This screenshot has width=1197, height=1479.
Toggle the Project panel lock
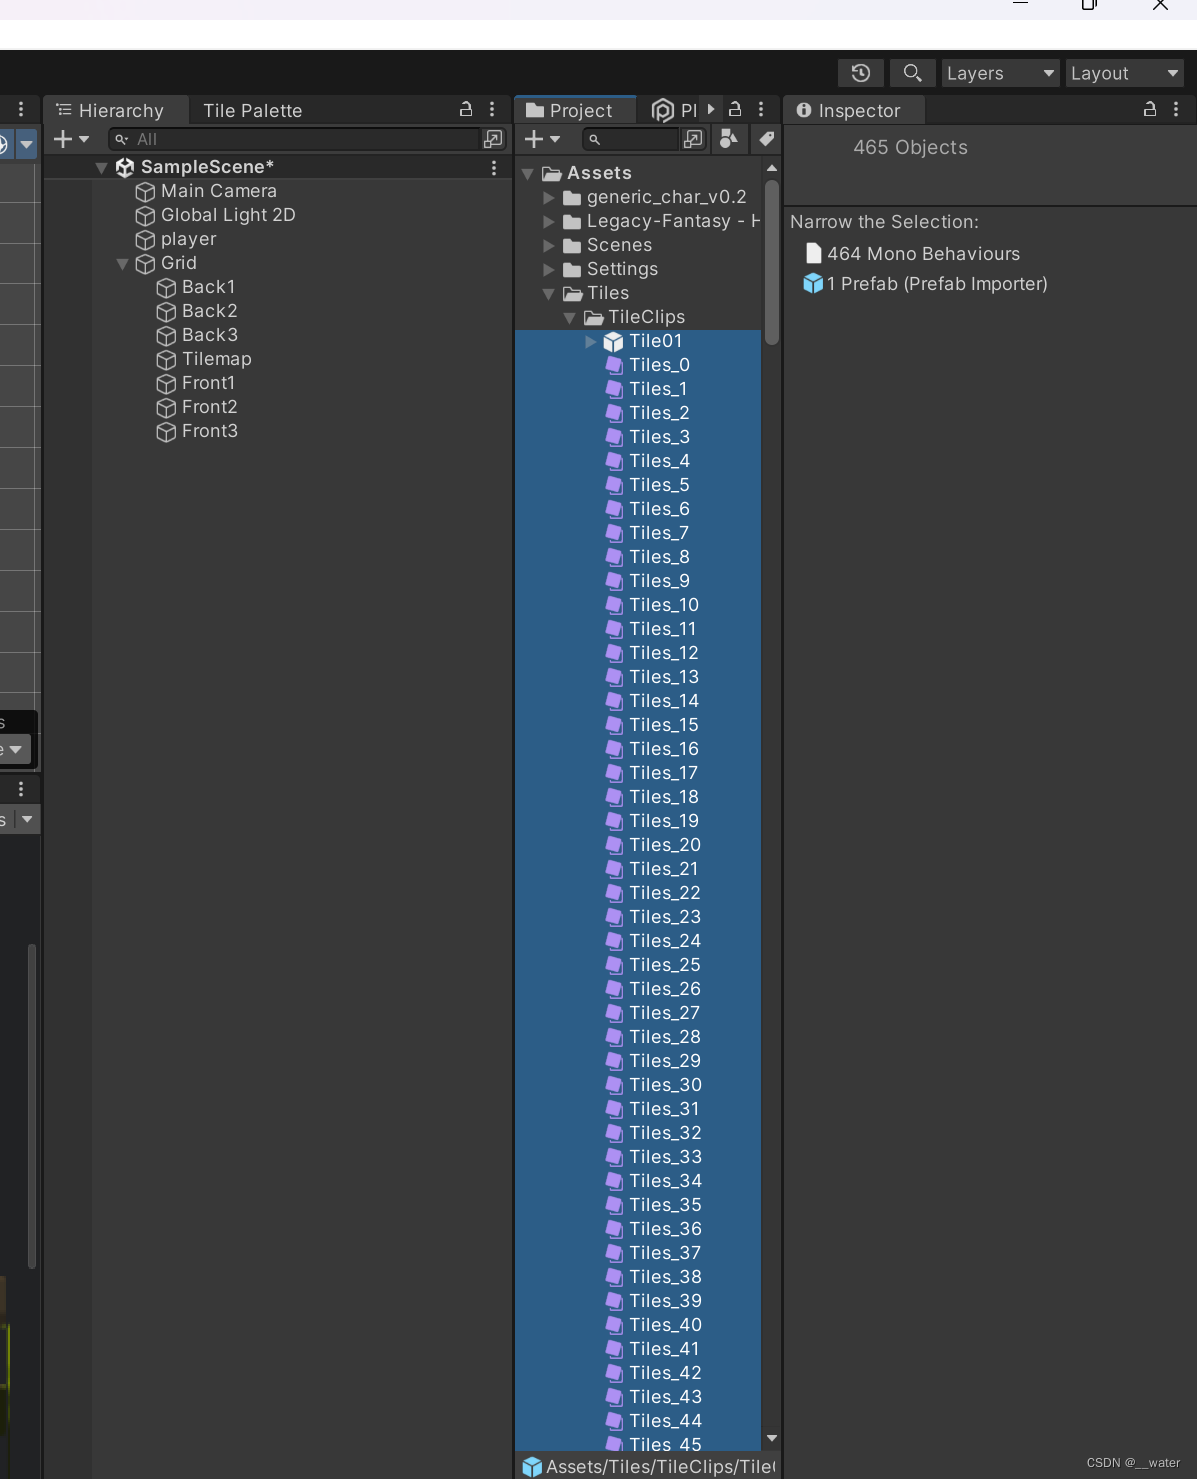point(735,109)
